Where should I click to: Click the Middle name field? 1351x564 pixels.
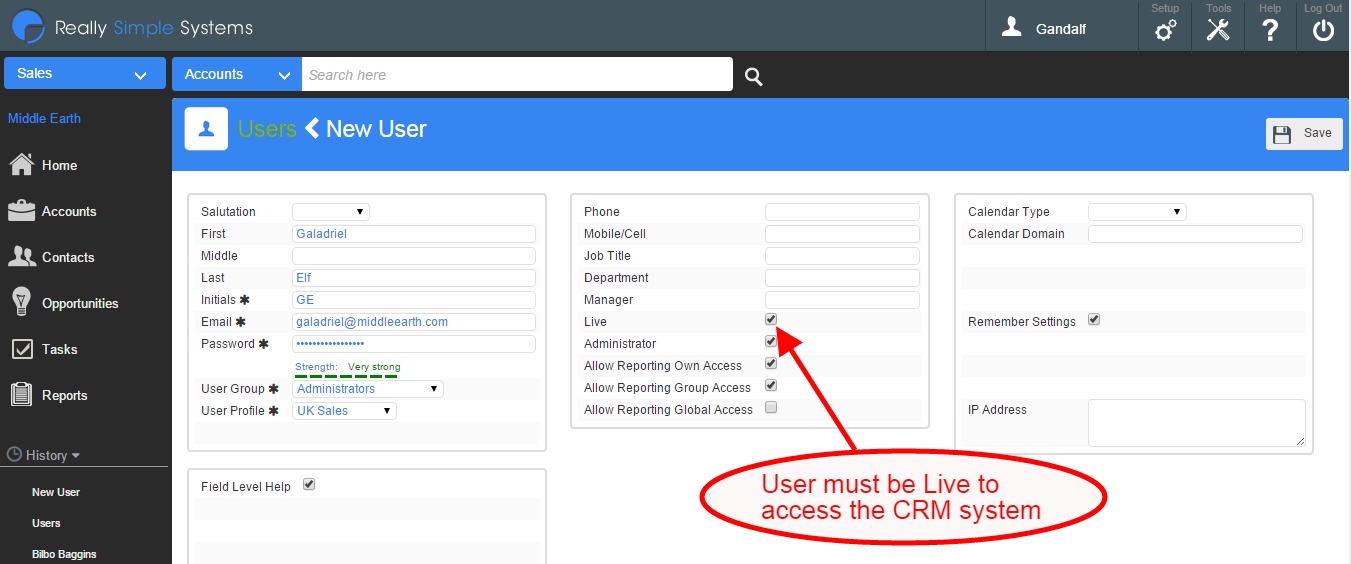tap(414, 256)
